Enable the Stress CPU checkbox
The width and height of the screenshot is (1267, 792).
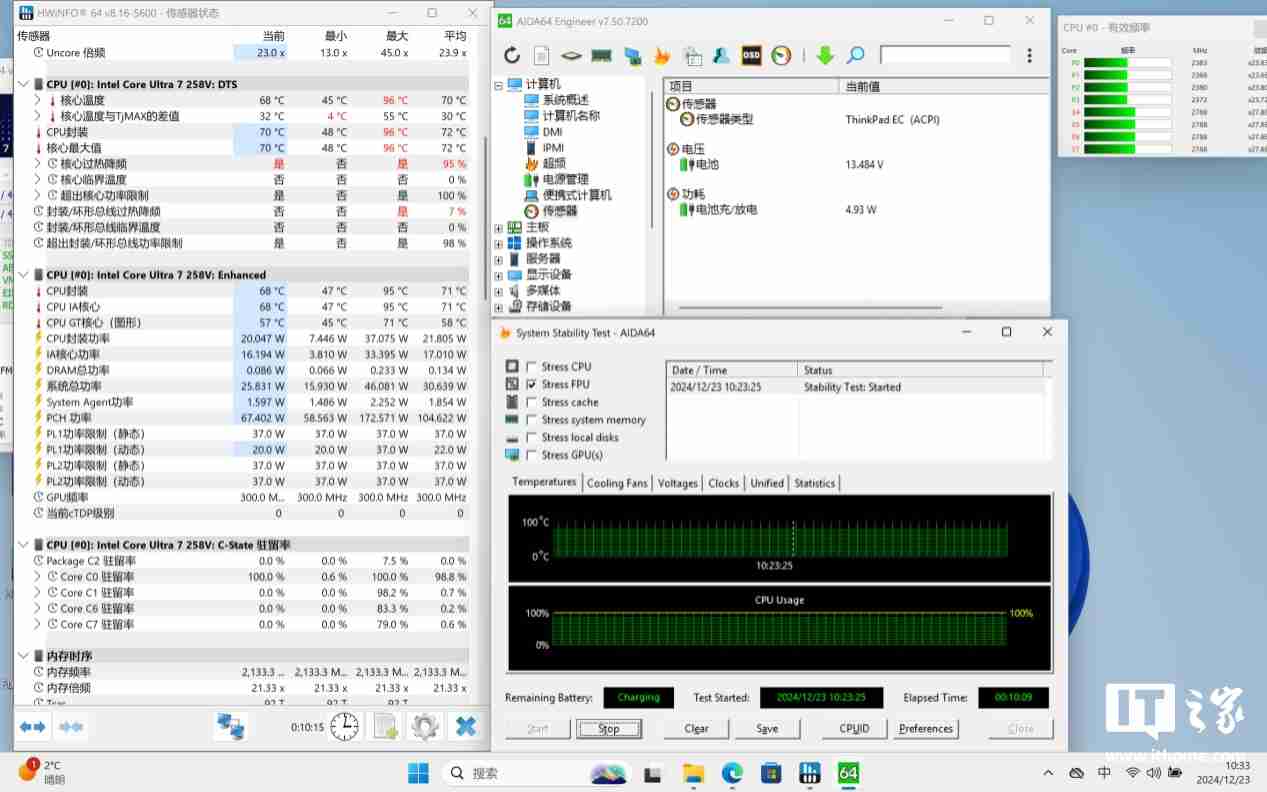click(531, 366)
